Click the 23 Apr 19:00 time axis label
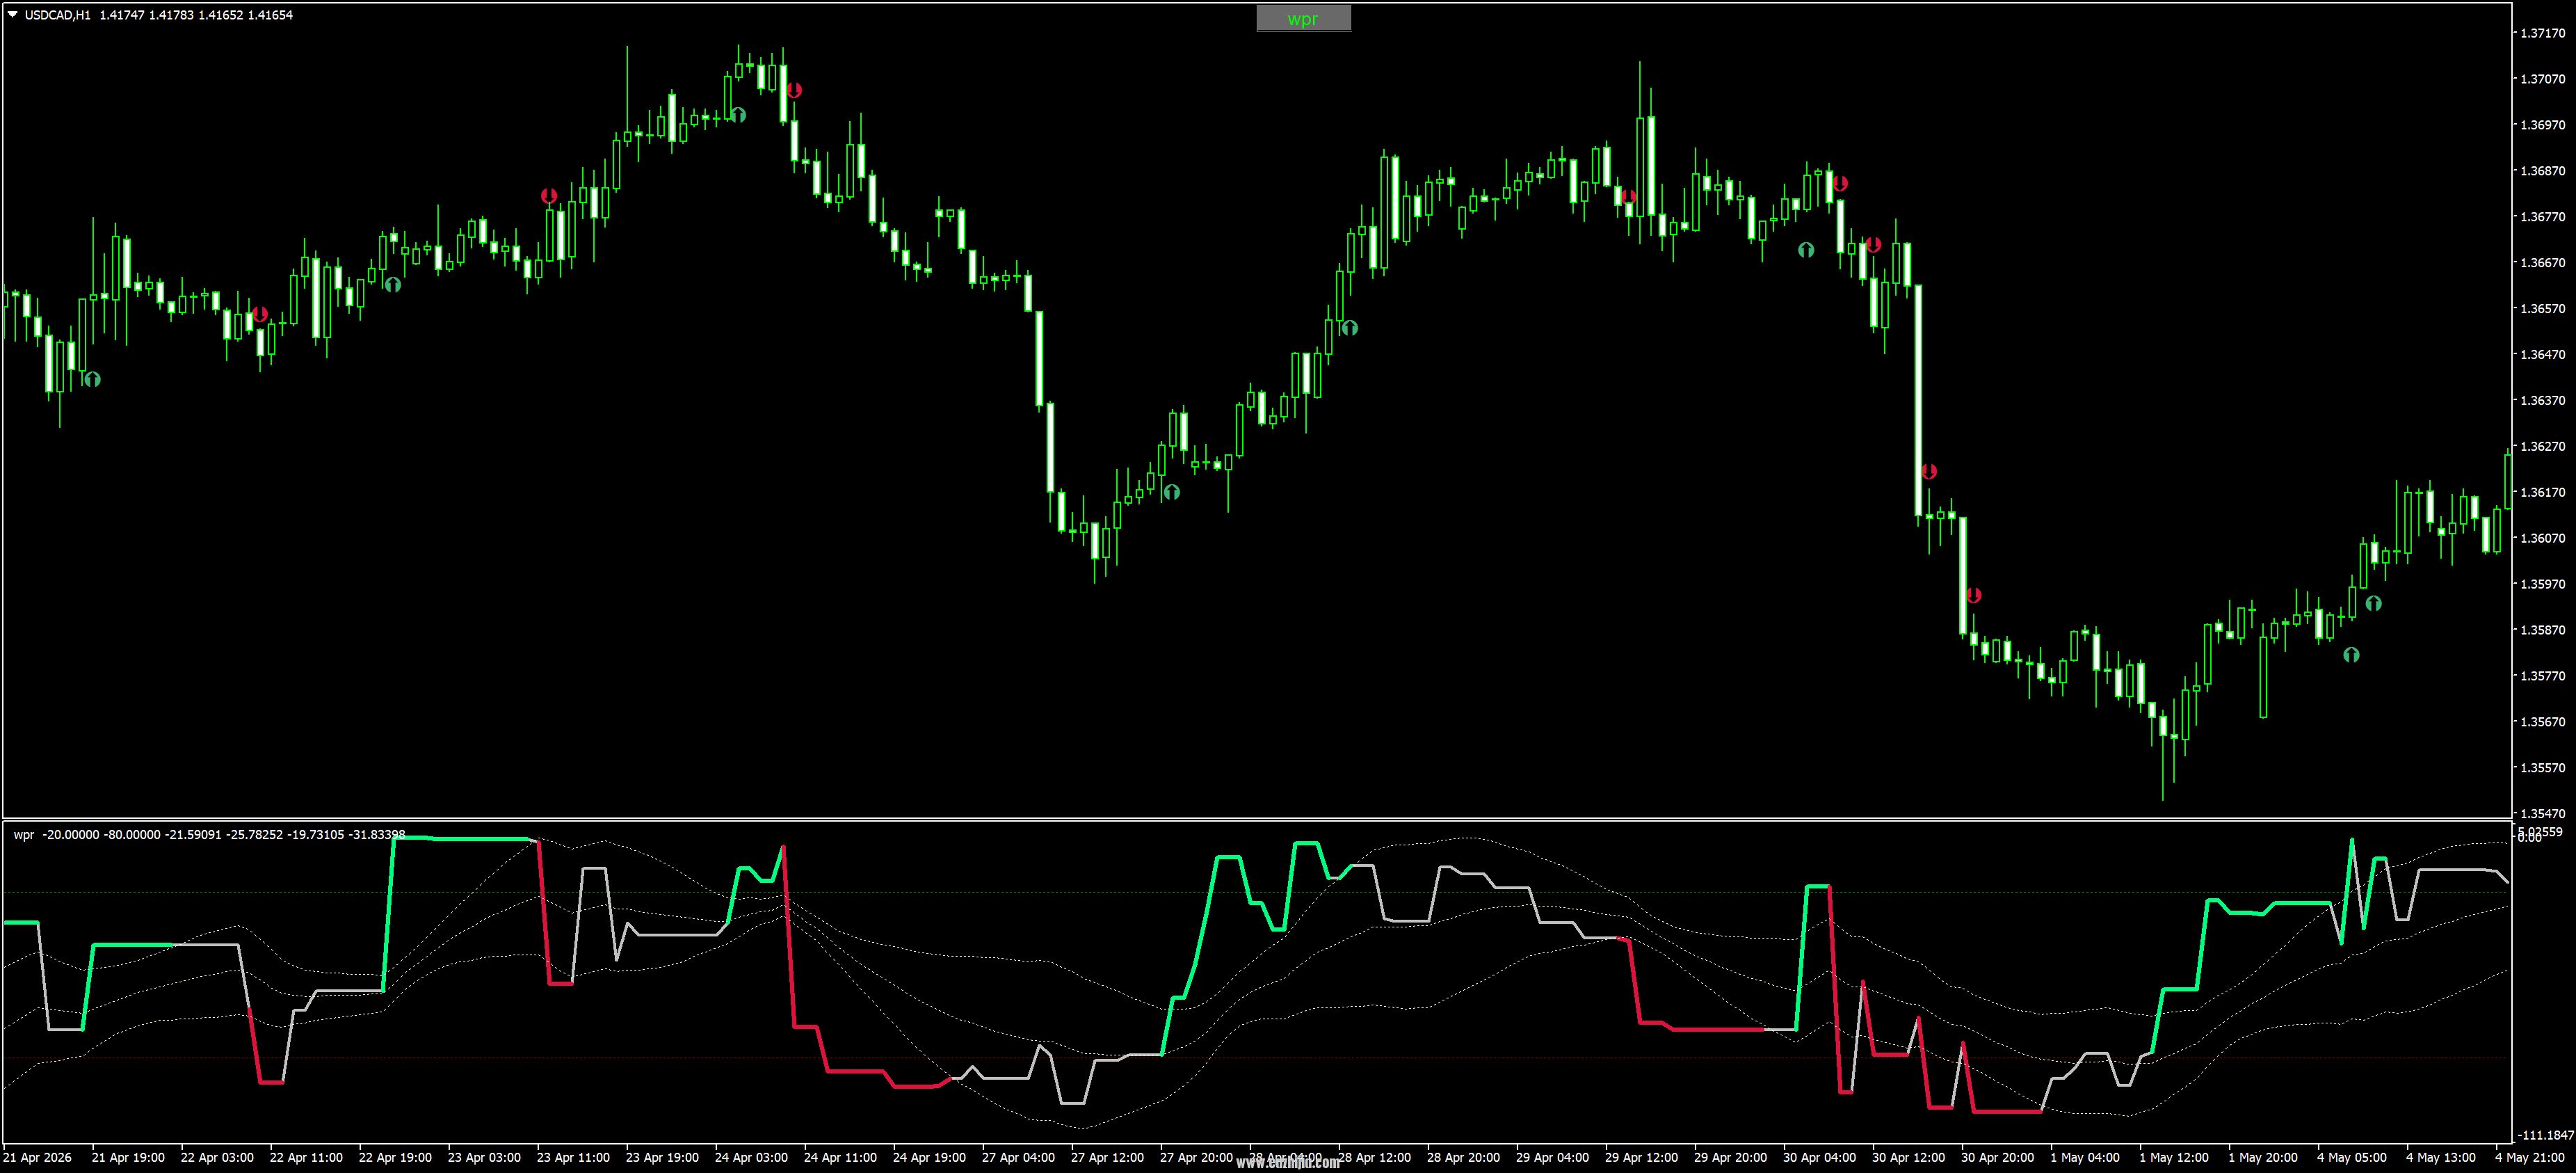Viewport: 2576px width, 1173px height. click(662, 1158)
